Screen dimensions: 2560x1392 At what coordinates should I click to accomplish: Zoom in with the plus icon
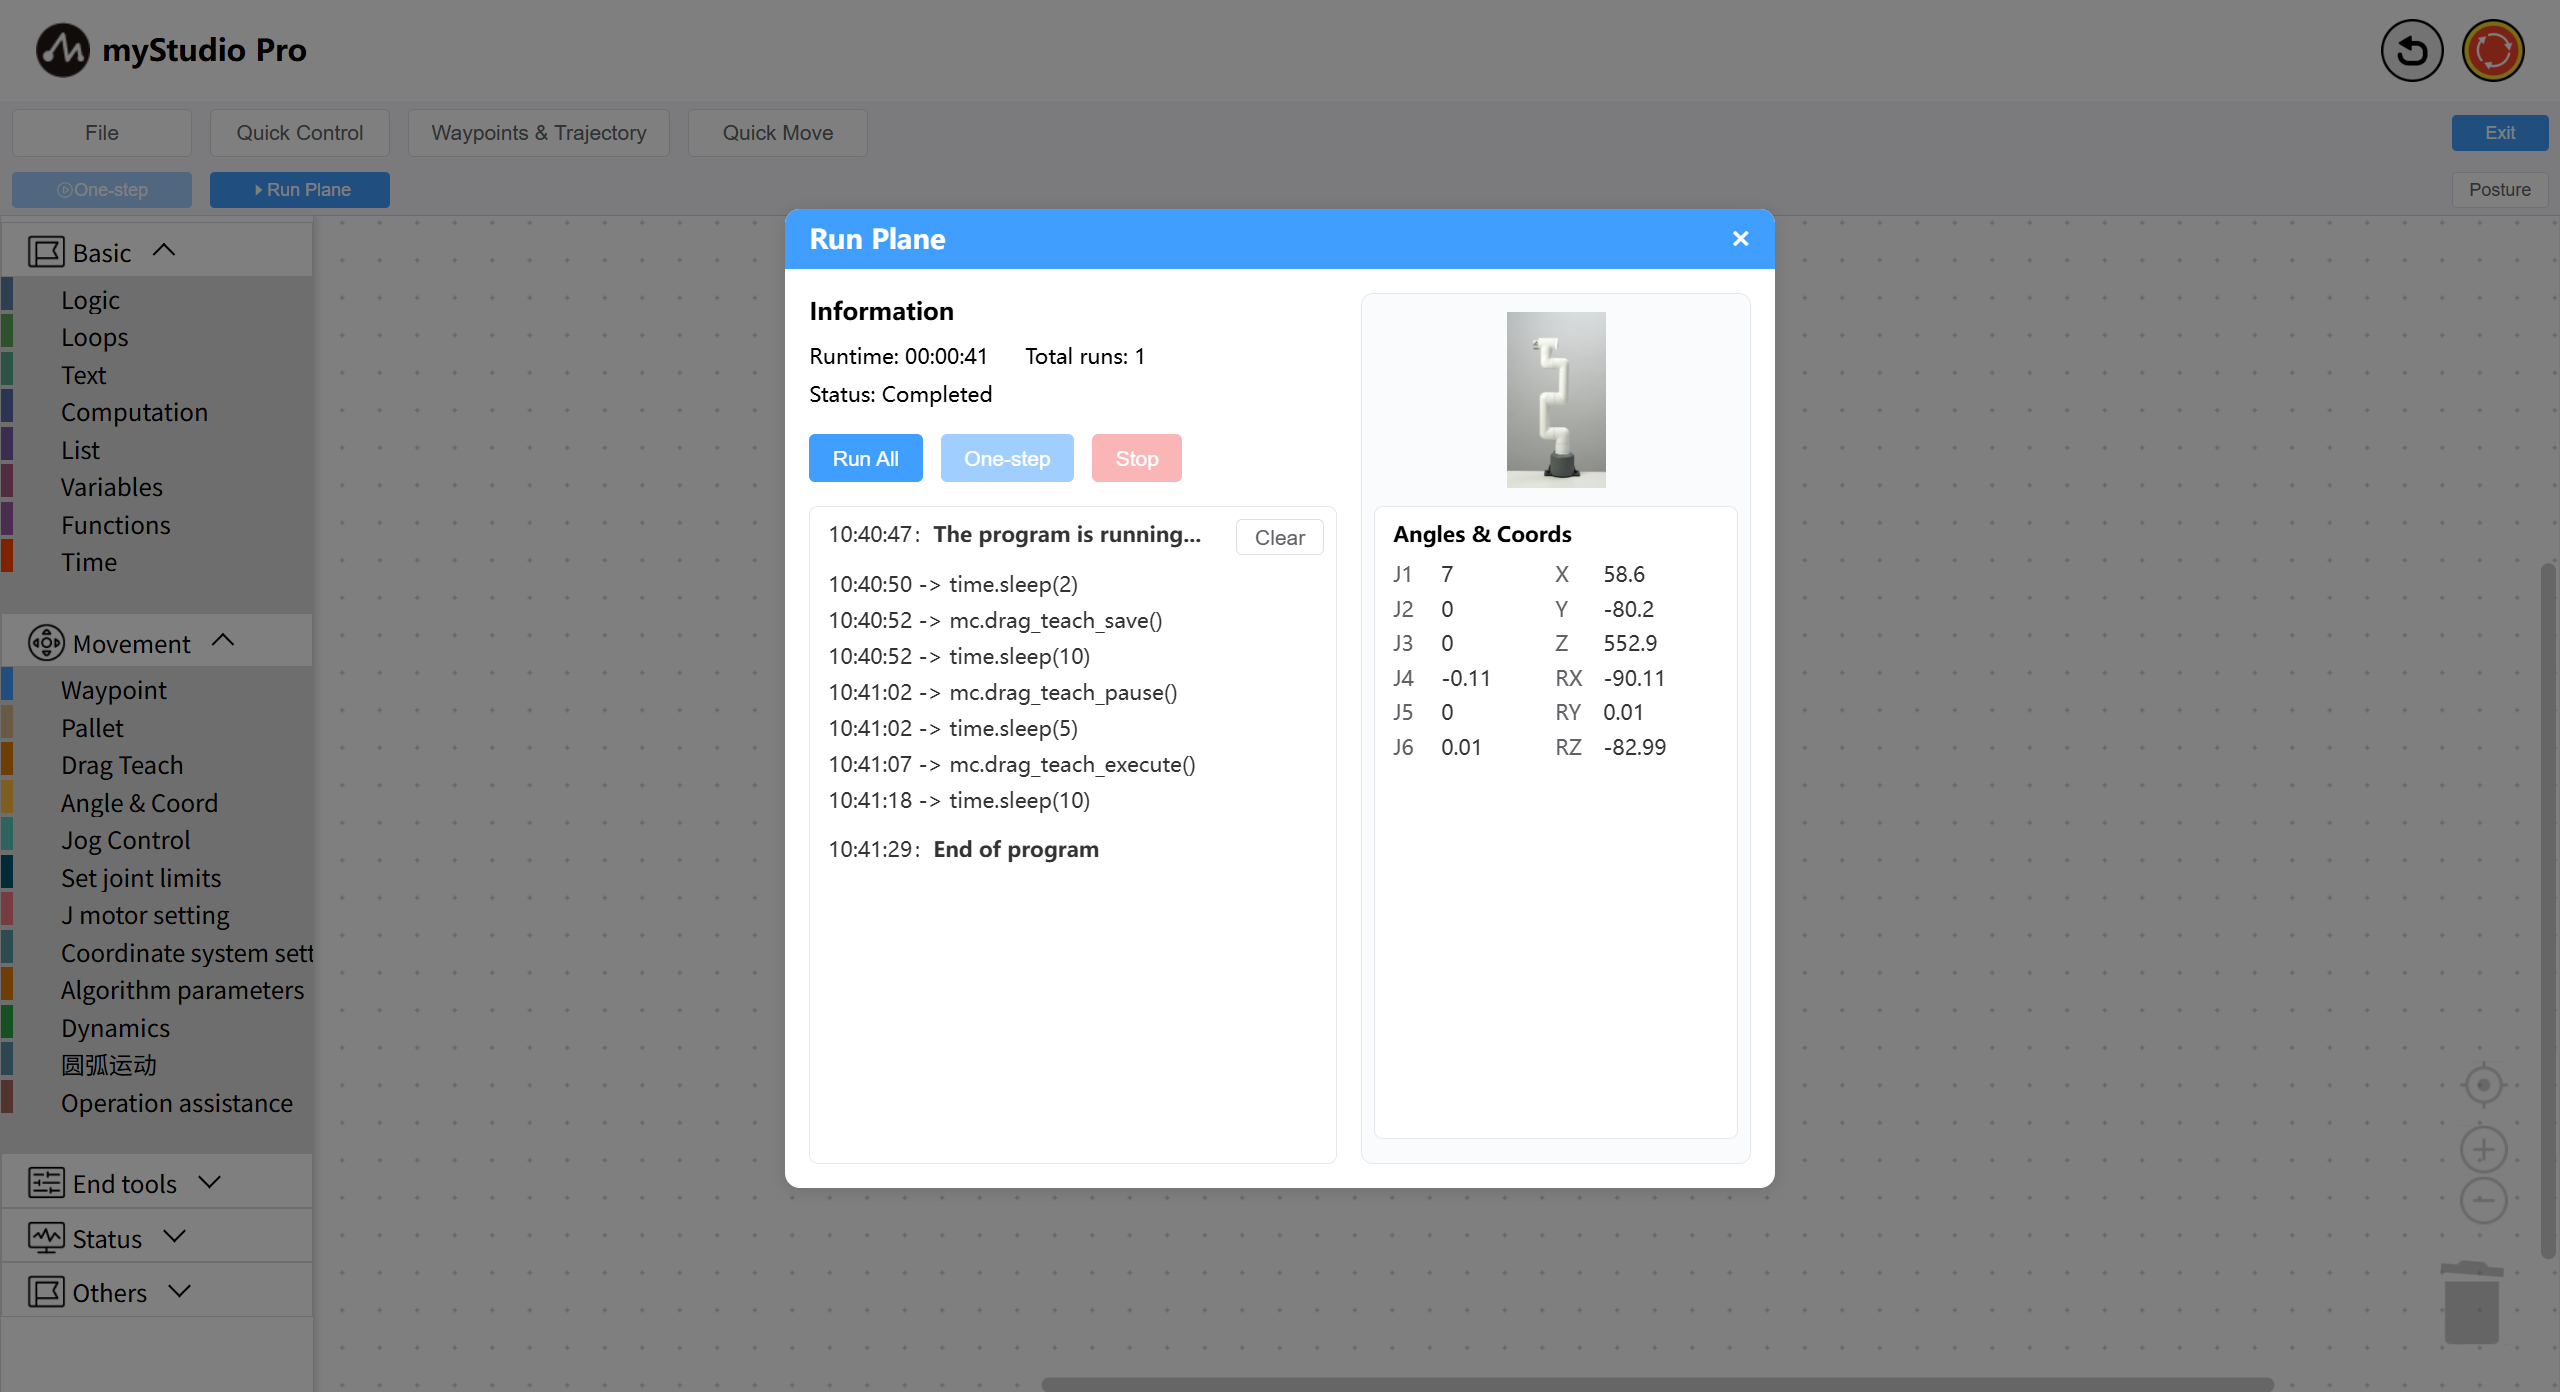(2483, 1149)
